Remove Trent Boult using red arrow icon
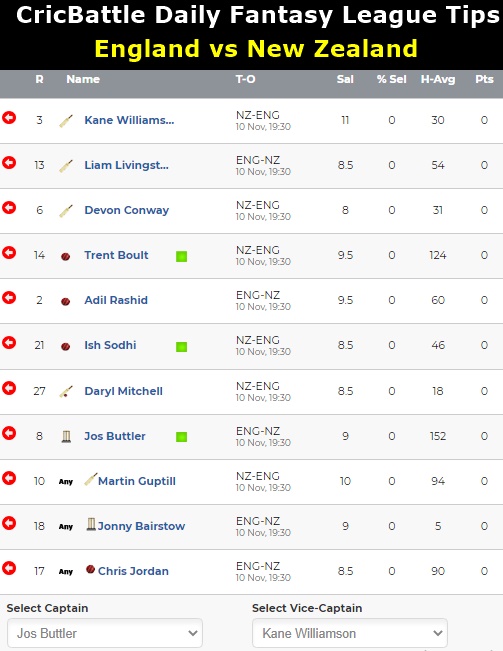 click(x=9, y=252)
